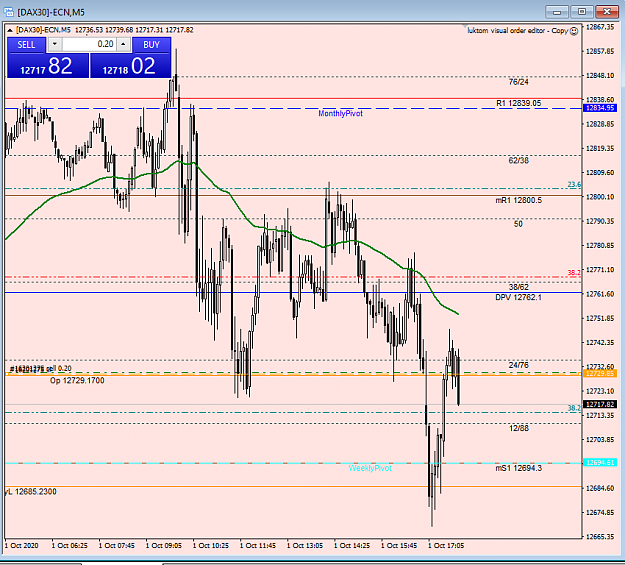The width and height of the screenshot is (625, 565).
Task: Click the black 12717.82 current price tag
Action: 600,404
